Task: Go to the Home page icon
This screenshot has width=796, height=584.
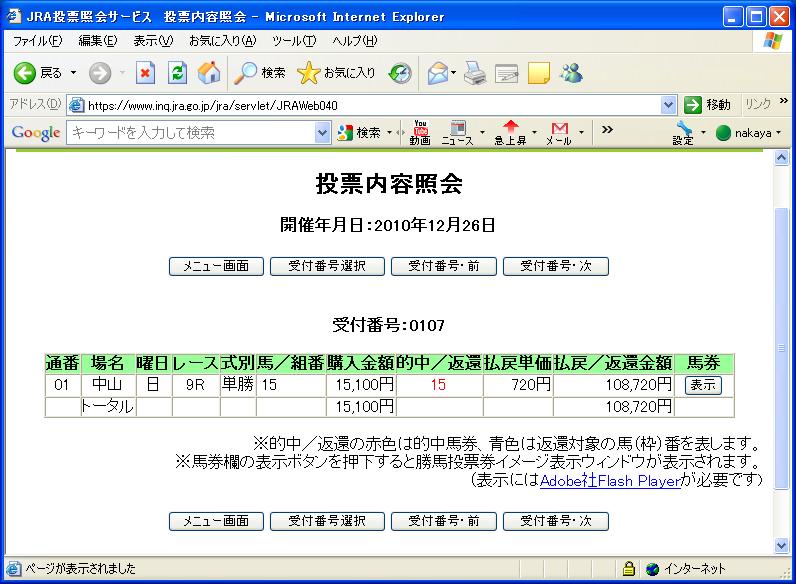Action: click(209, 73)
